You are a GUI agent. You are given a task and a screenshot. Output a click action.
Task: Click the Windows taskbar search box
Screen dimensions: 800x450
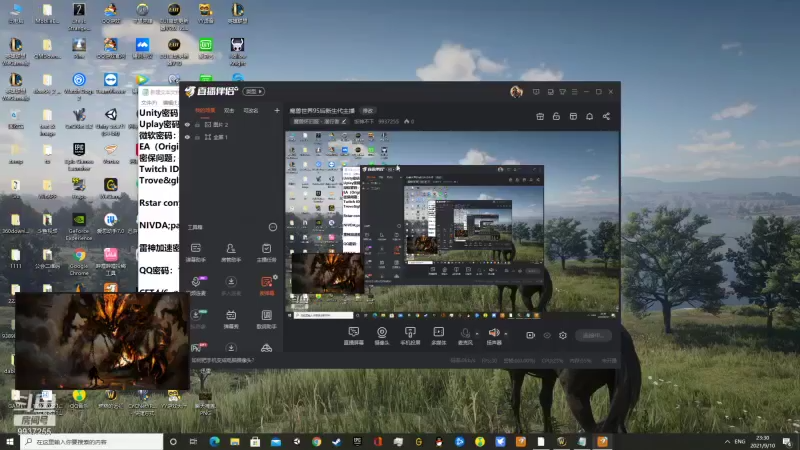[92, 442]
